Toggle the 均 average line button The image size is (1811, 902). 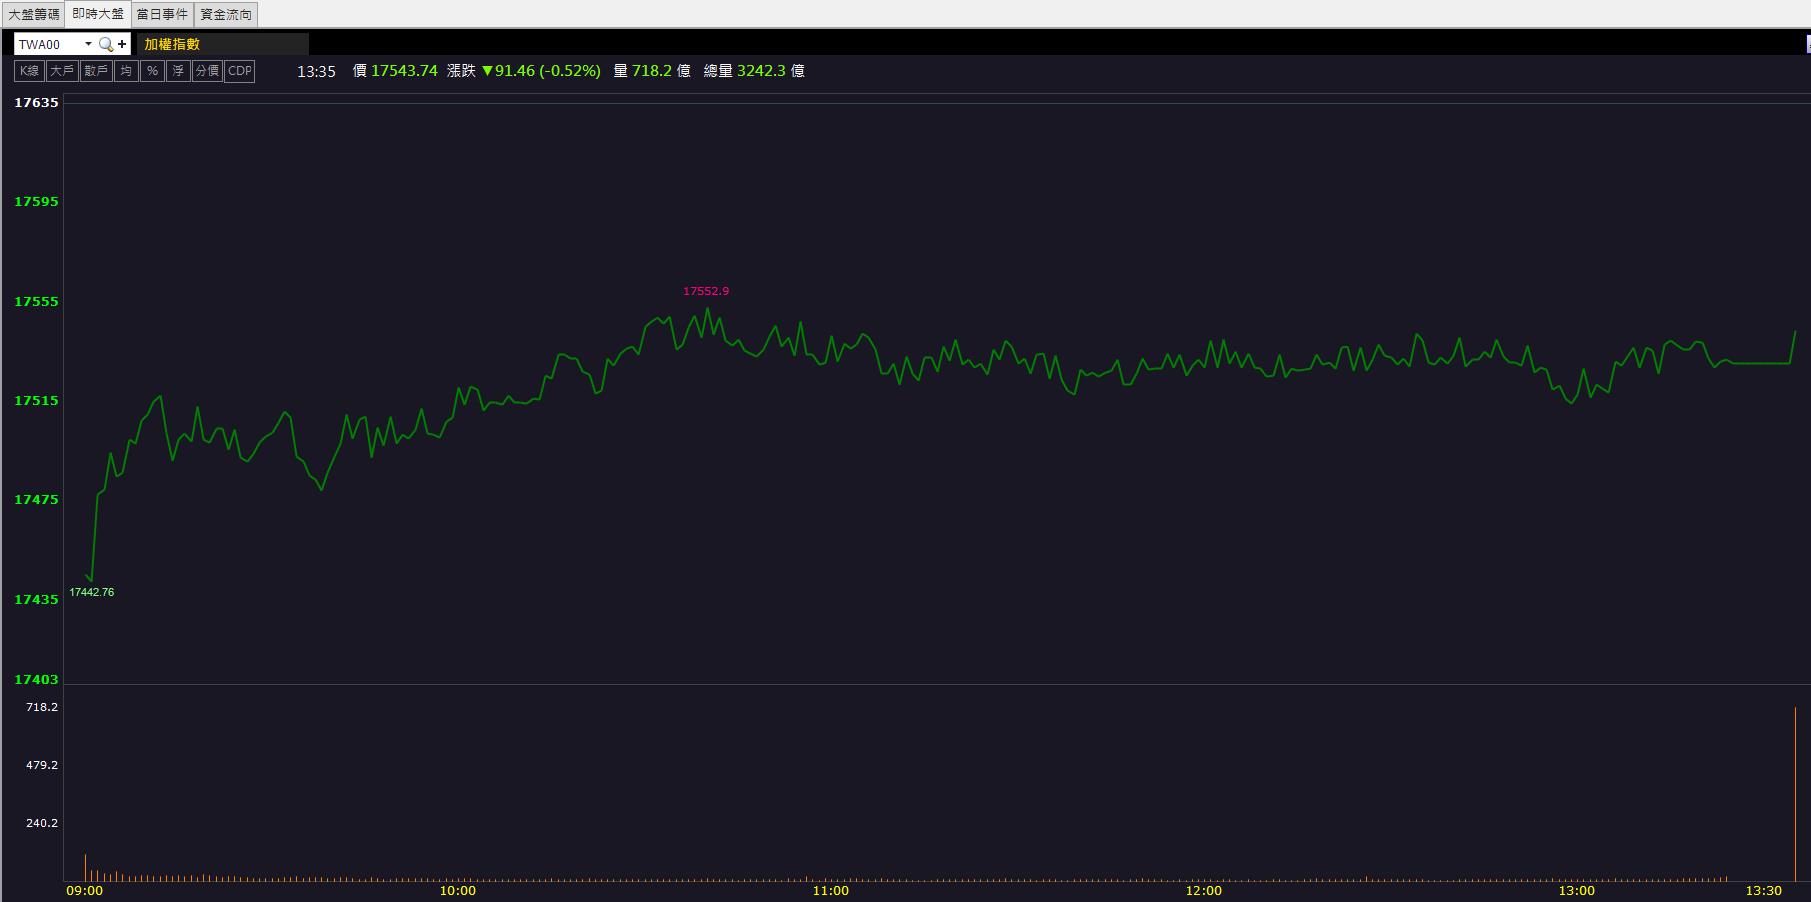pyautogui.click(x=126, y=71)
